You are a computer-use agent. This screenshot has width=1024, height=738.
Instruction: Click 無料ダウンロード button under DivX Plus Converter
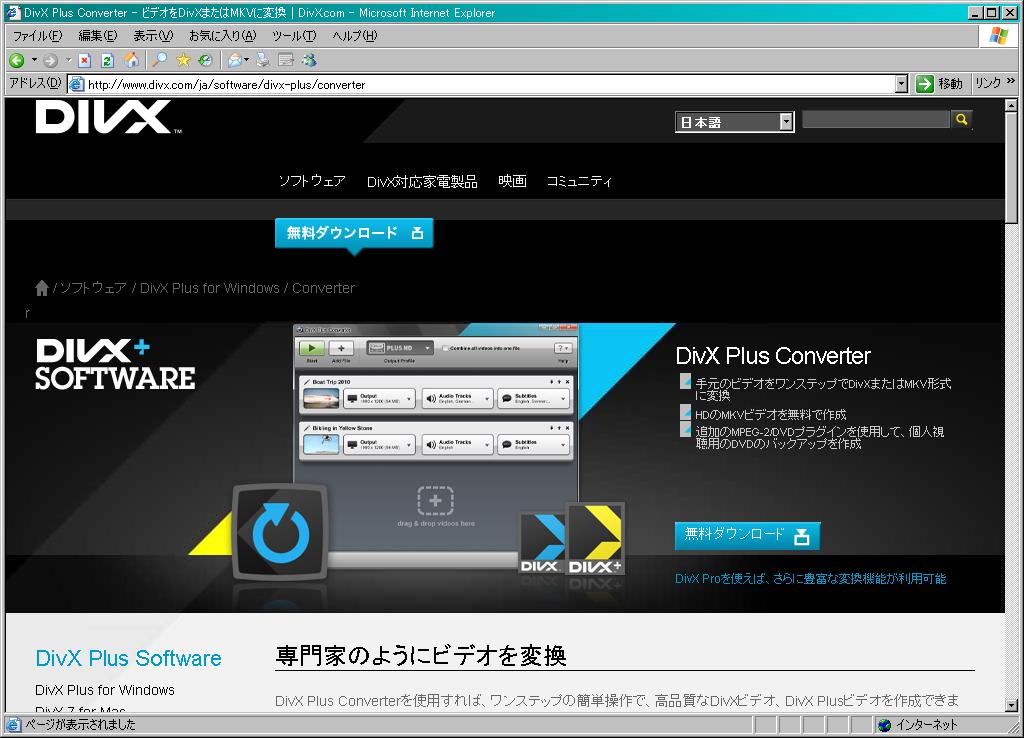pos(747,536)
